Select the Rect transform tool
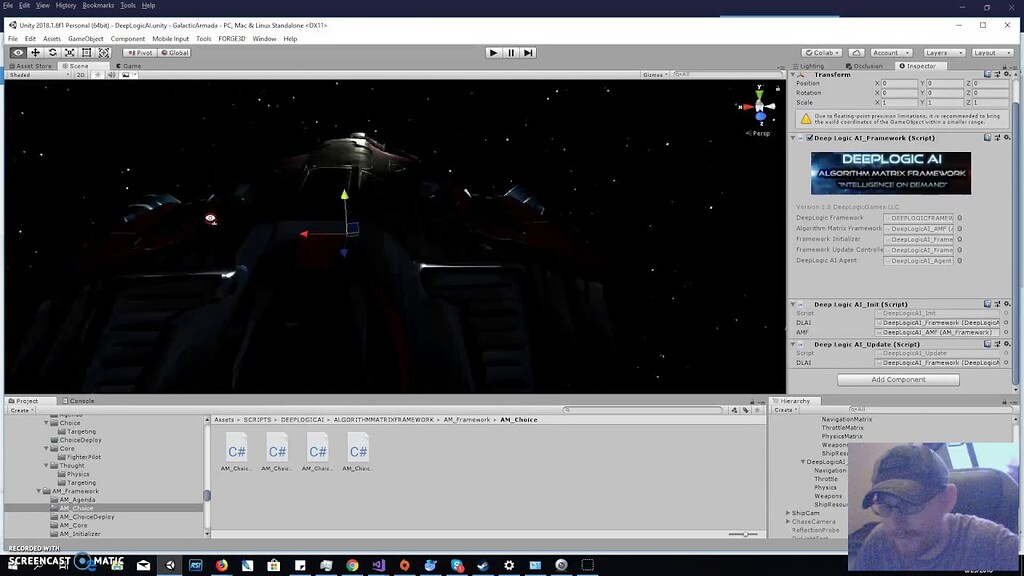 [86, 52]
